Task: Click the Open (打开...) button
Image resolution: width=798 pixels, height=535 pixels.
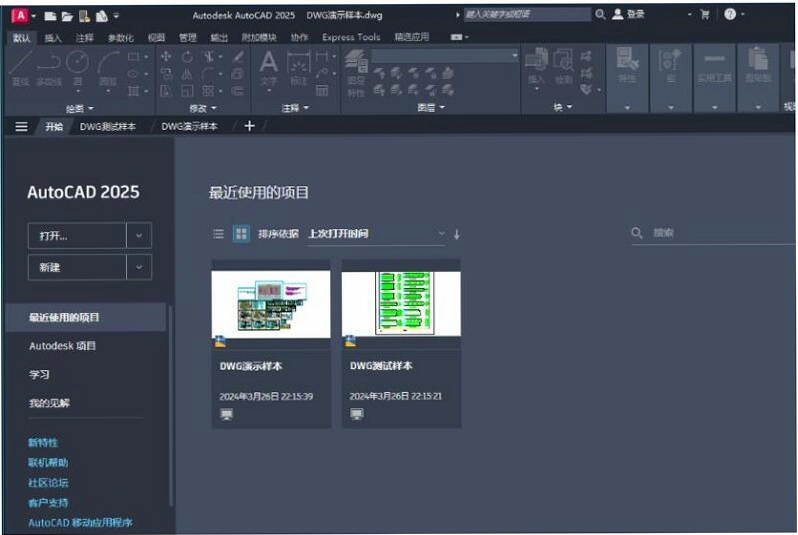Action: 77,236
